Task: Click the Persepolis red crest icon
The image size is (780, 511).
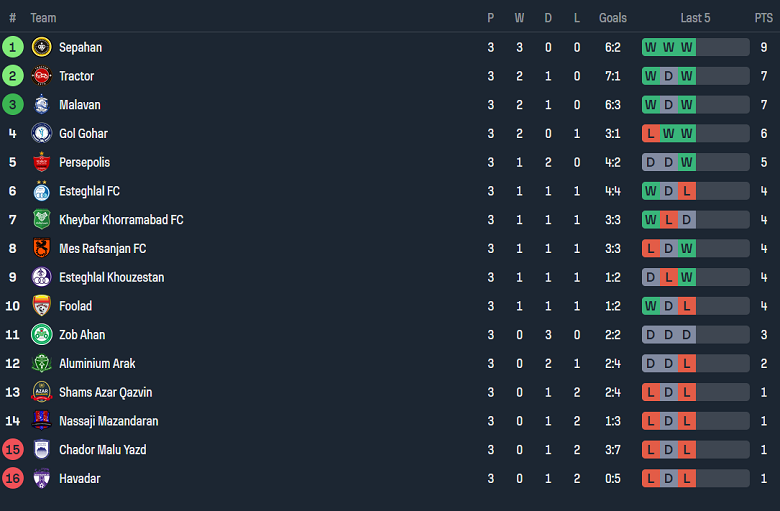Action: point(41,162)
